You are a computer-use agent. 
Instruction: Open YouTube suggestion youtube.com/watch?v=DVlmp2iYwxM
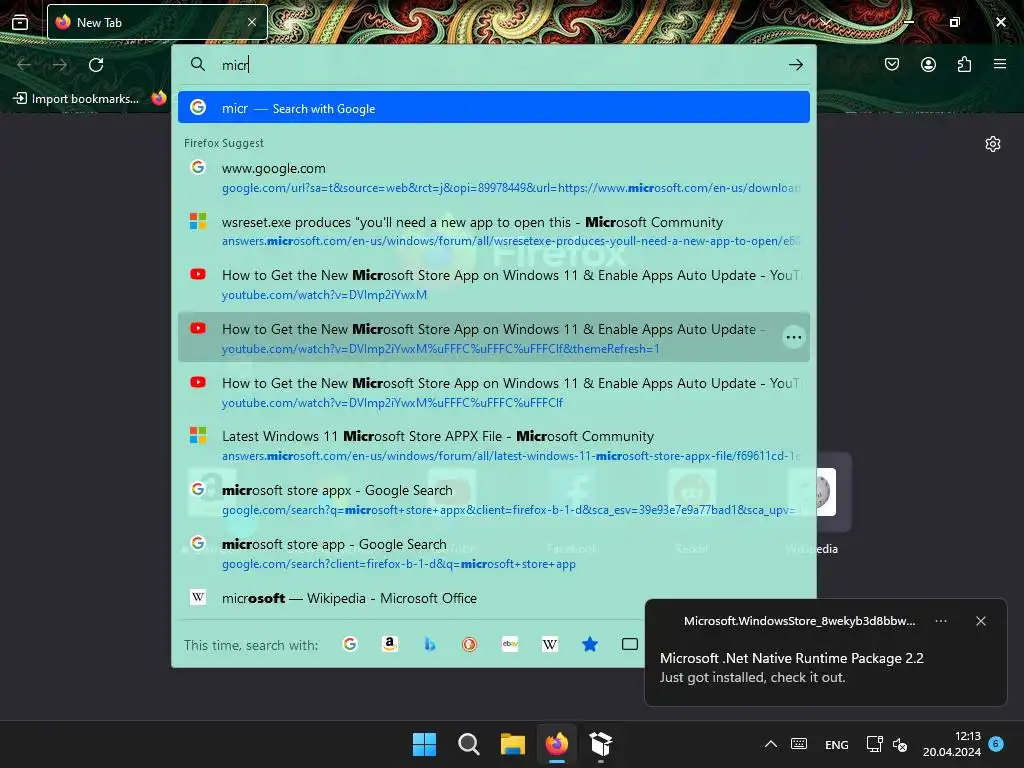pyautogui.click(x=494, y=284)
